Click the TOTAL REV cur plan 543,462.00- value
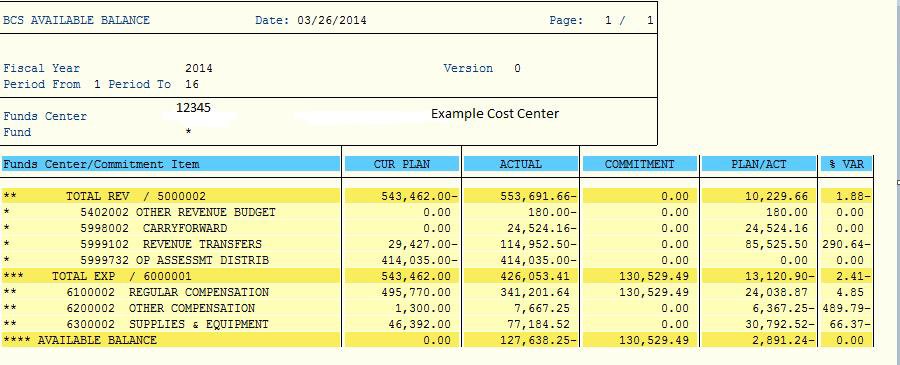The image size is (900, 365). point(420,196)
